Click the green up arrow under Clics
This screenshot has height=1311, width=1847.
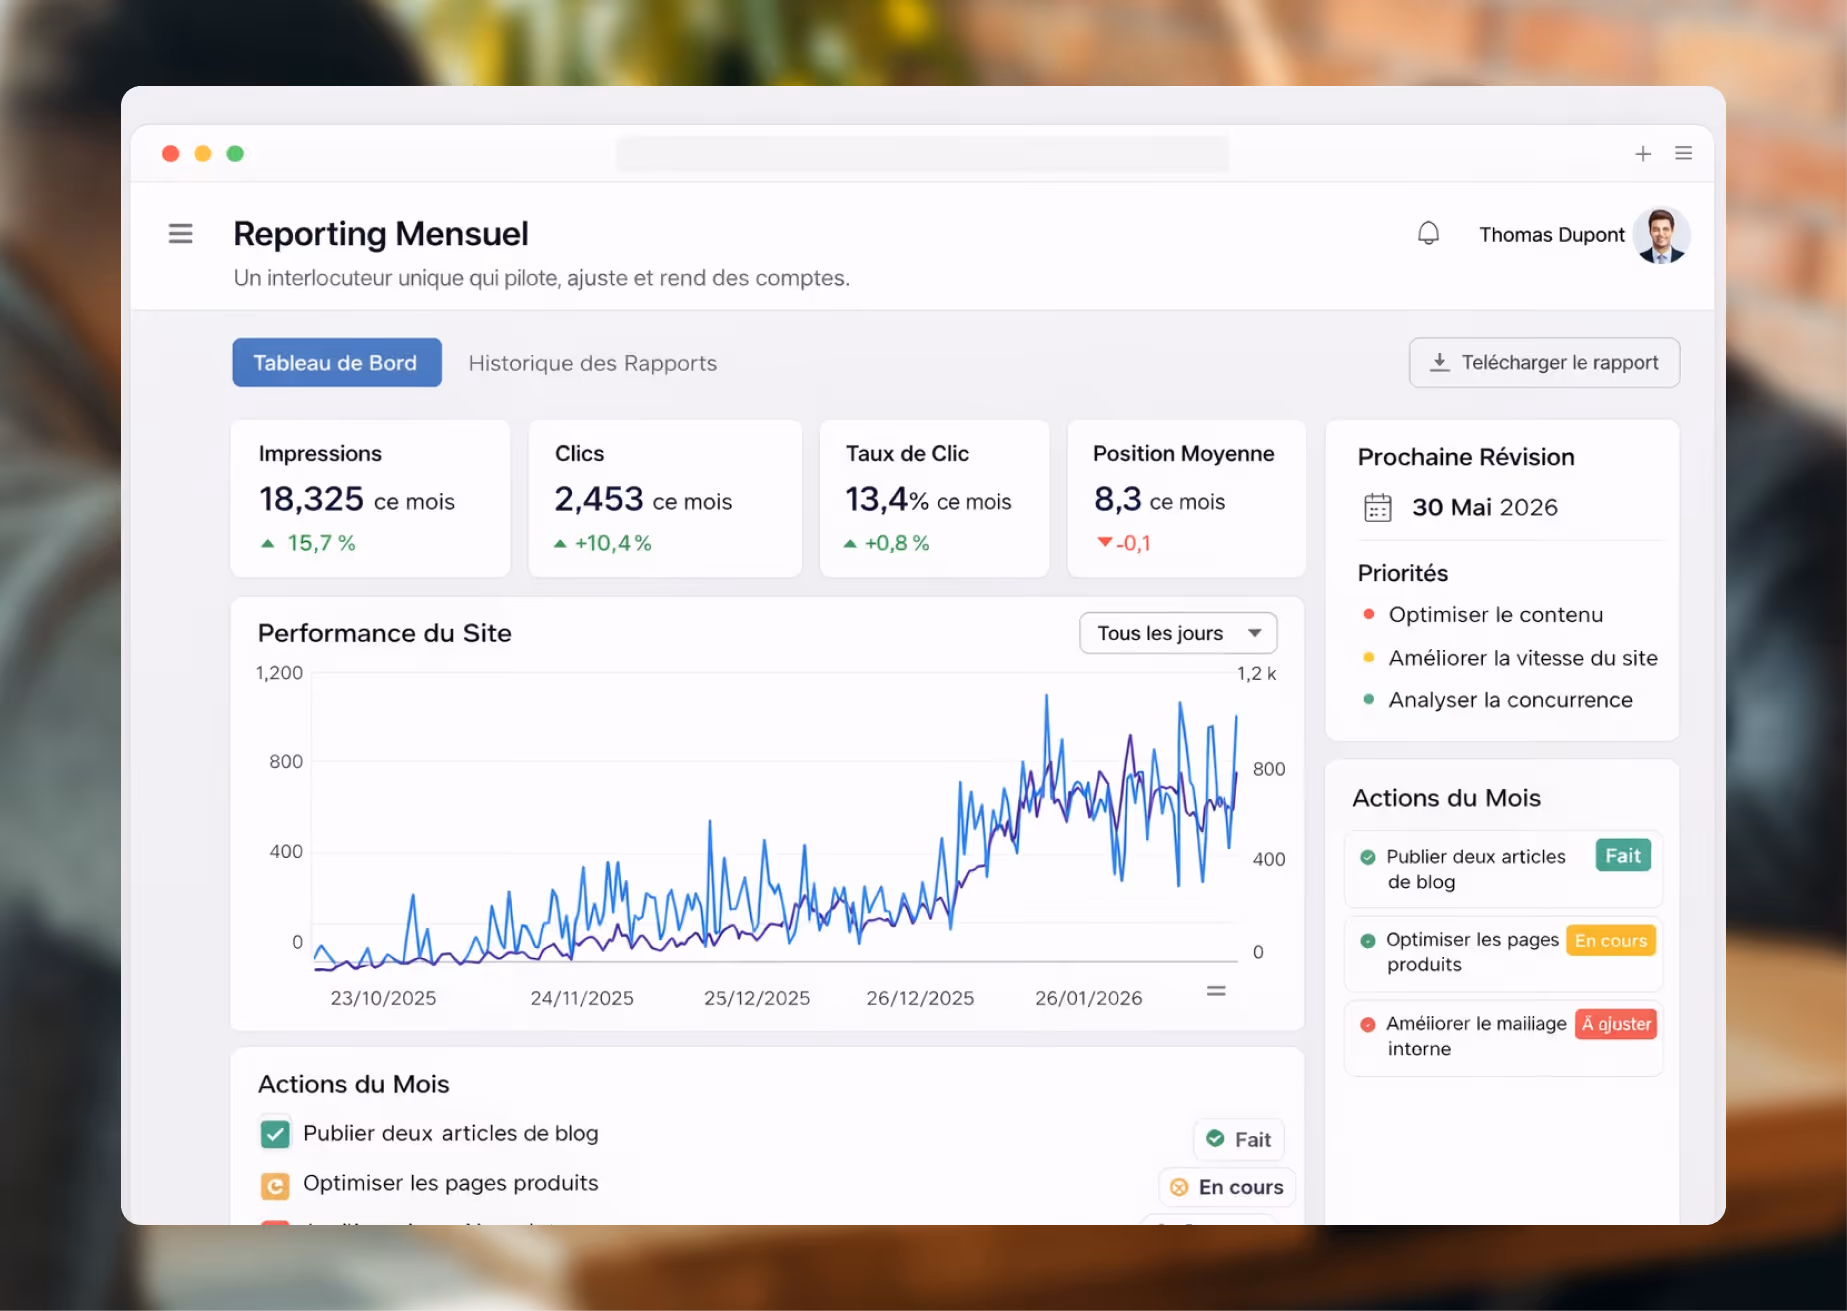point(560,543)
